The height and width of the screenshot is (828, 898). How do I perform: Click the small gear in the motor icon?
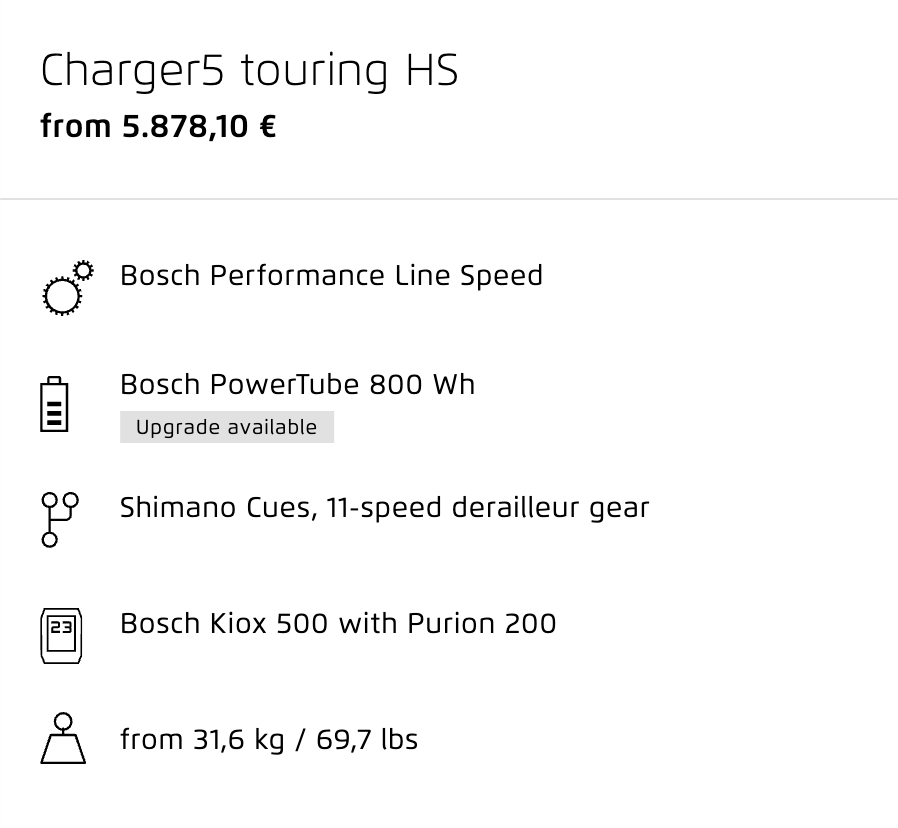[84, 270]
